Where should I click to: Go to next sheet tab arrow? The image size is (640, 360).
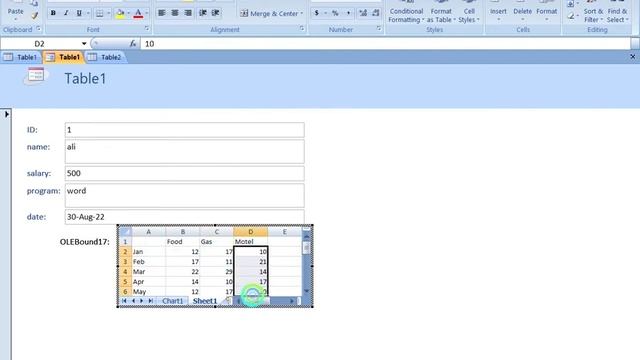tap(142, 301)
